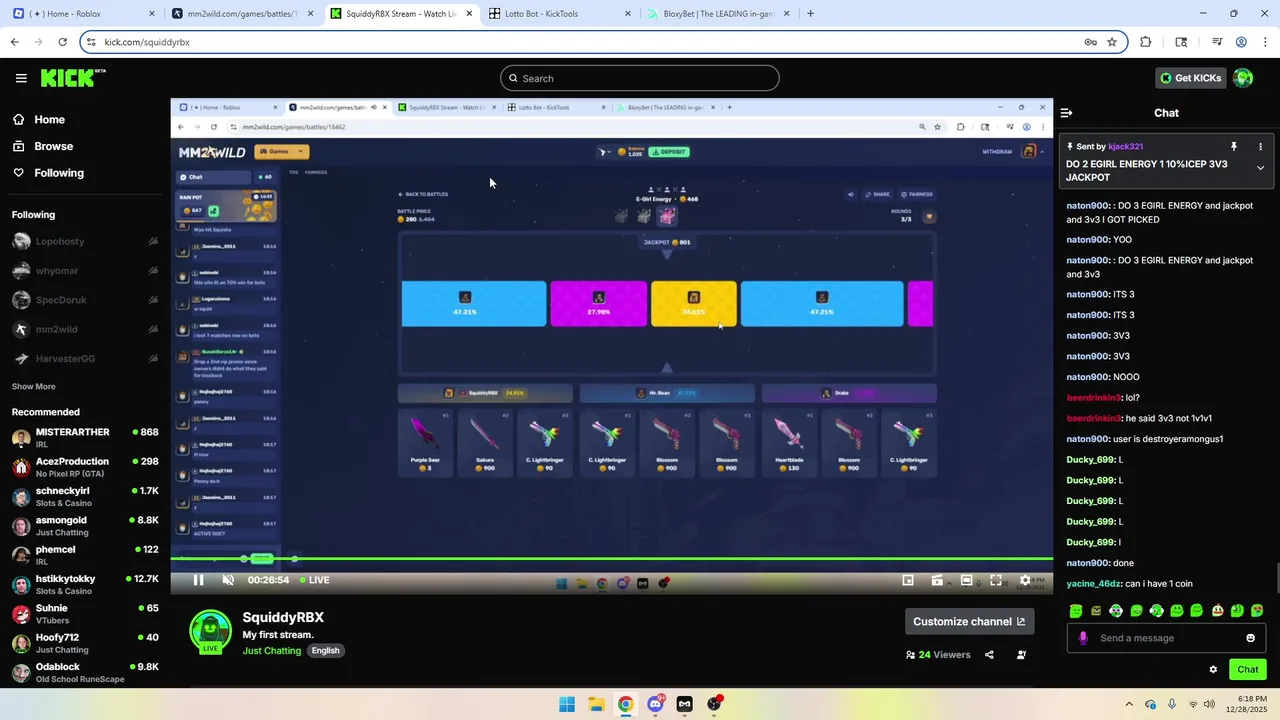Open player settings gear
The height and width of the screenshot is (720, 1280).
(1025, 580)
